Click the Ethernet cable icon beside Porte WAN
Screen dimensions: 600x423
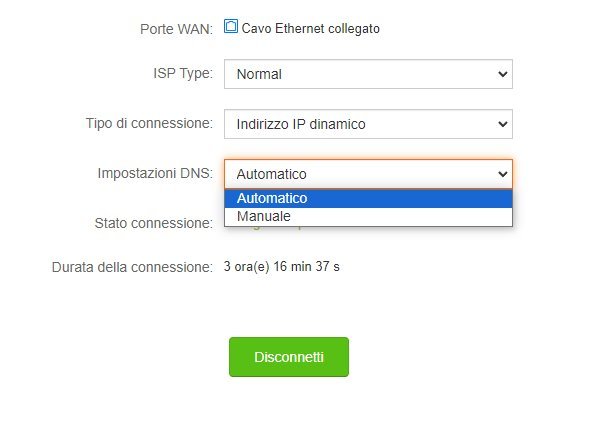(x=231, y=27)
